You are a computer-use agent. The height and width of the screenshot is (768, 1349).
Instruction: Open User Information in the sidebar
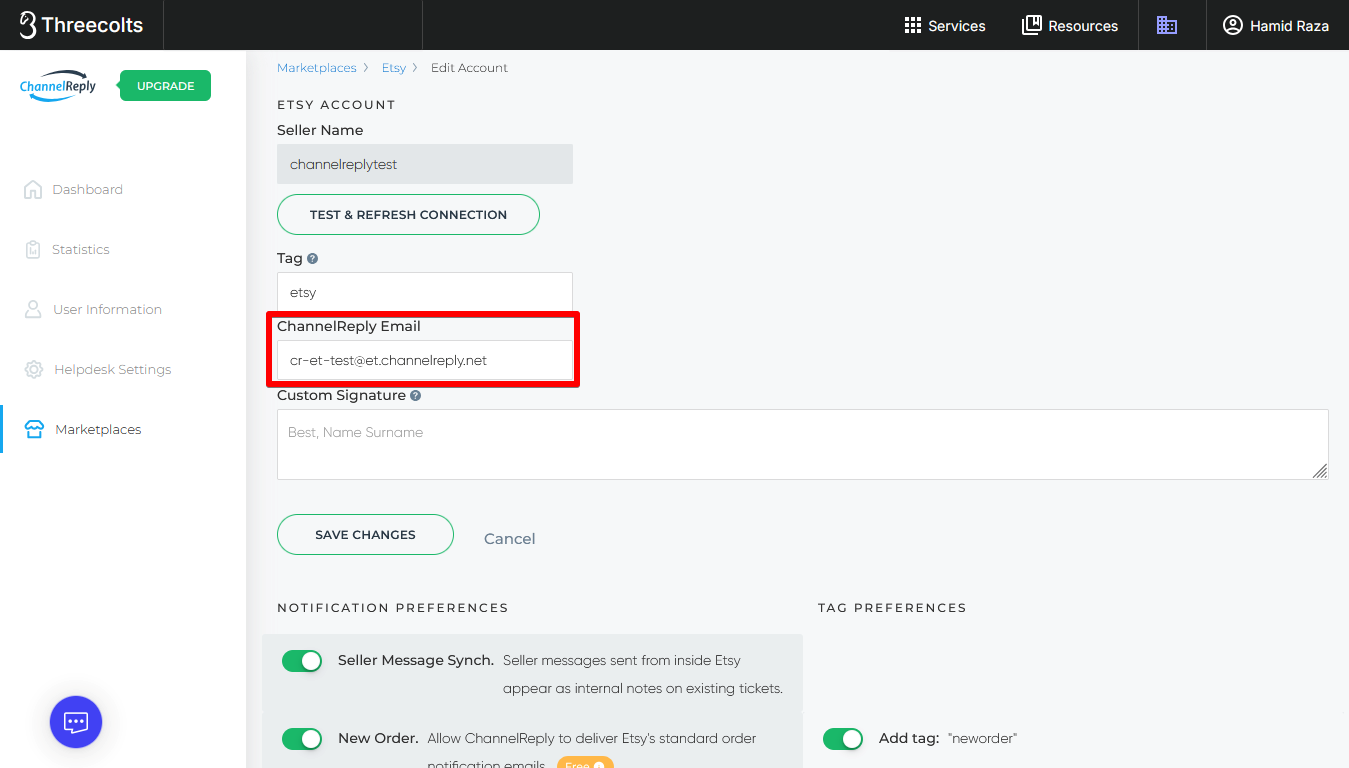click(x=107, y=309)
